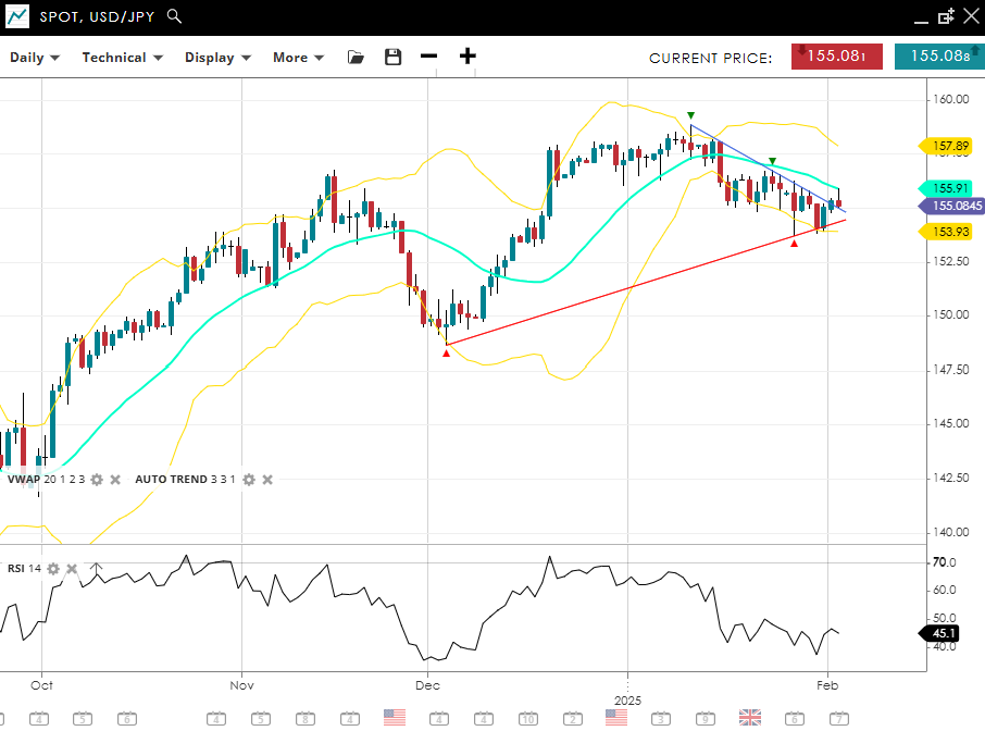Open the More menu
Viewport: 985px width, 731px height.
point(298,57)
